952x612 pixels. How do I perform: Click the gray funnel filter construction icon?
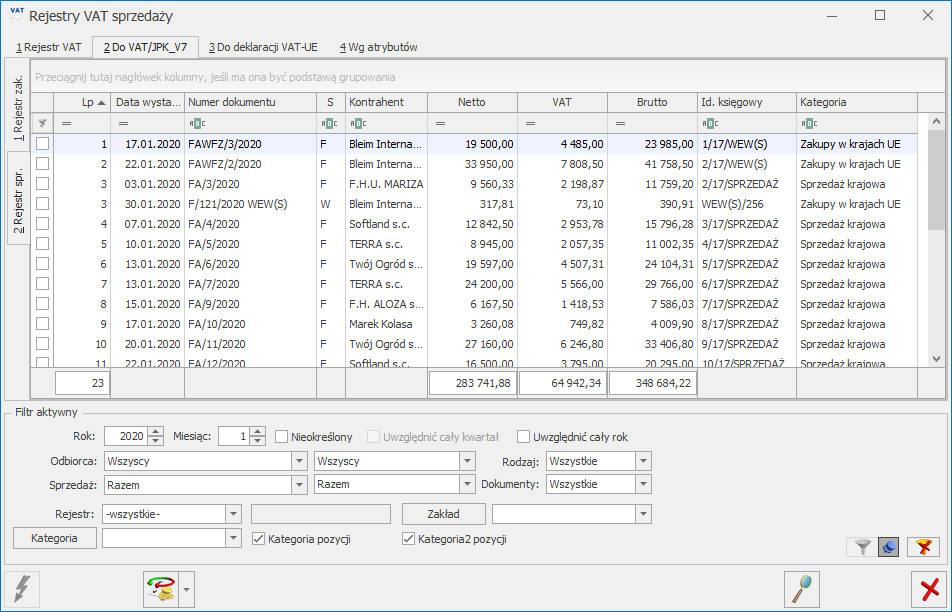(861, 547)
